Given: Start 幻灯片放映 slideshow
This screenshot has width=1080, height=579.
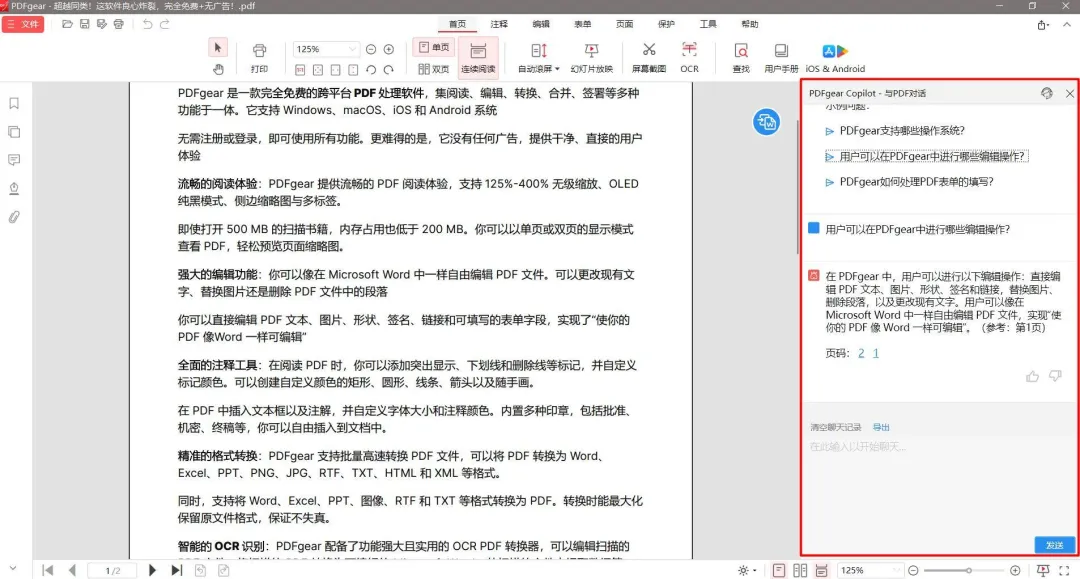Looking at the screenshot, I should (591, 58).
